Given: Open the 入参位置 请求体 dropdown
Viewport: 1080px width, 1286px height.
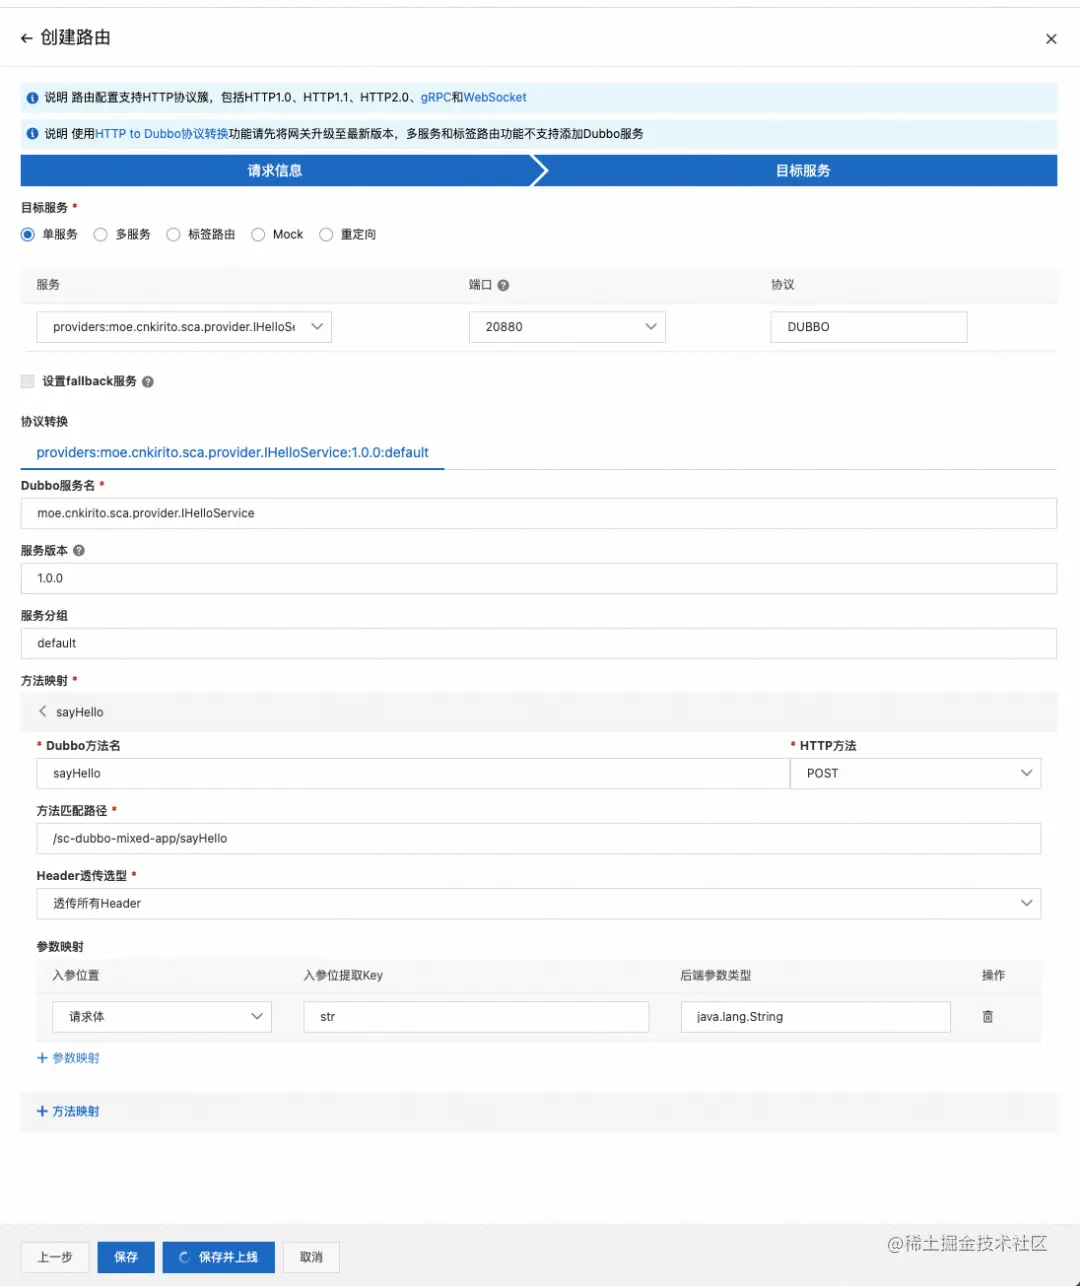Looking at the screenshot, I should click(x=162, y=1017).
